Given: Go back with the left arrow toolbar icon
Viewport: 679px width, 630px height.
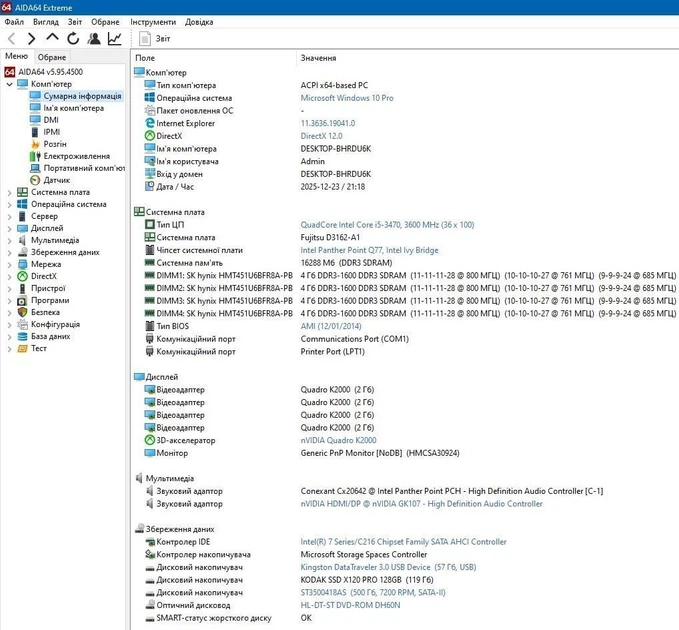Looking at the screenshot, I should (x=12, y=39).
